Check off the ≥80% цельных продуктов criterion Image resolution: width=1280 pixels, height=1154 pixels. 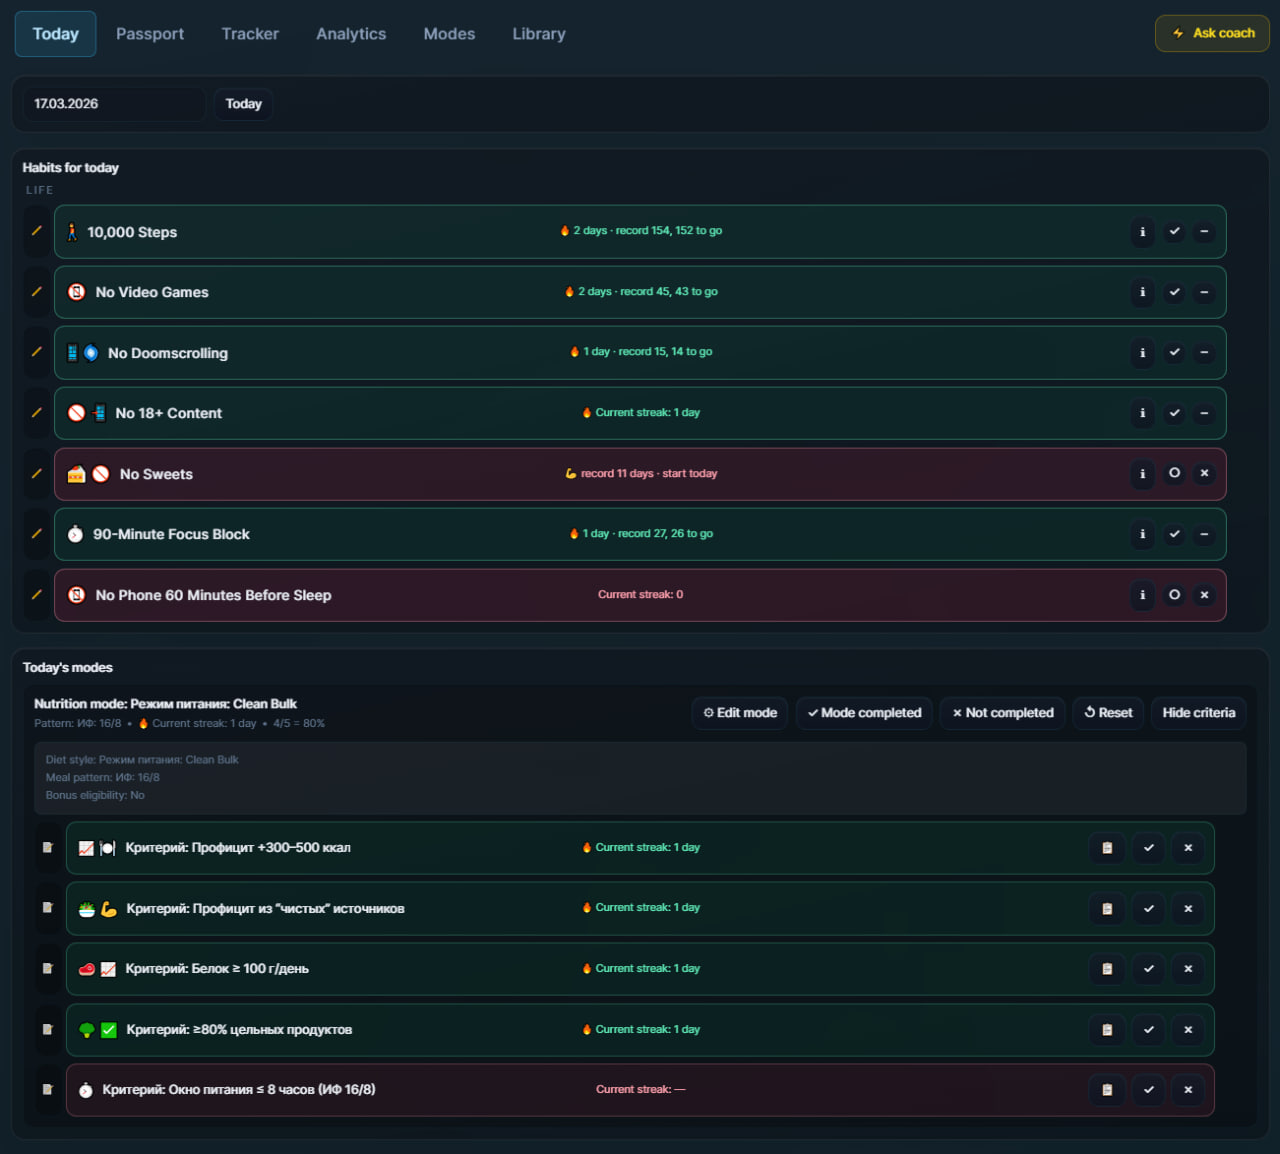pyautogui.click(x=1148, y=1030)
